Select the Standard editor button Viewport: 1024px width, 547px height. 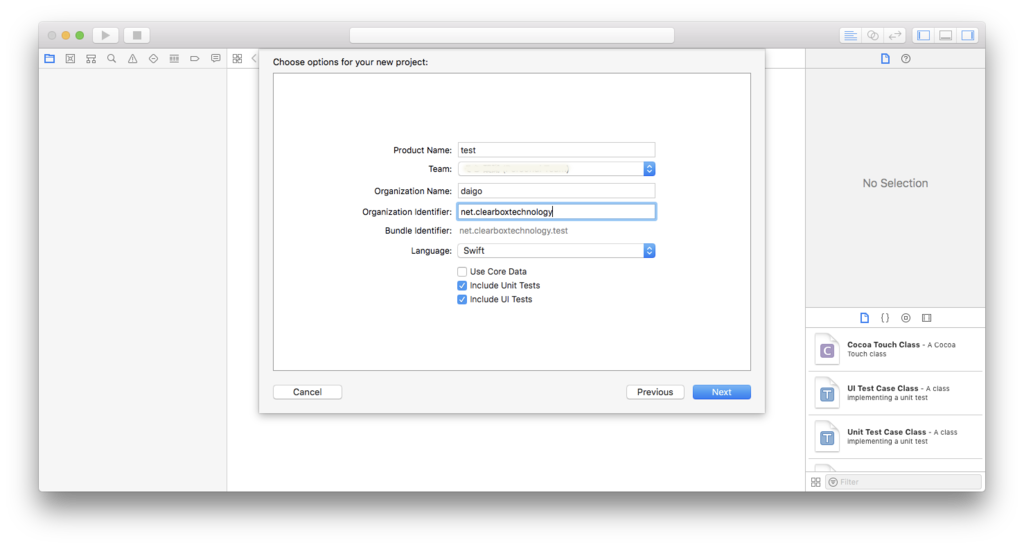click(850, 35)
